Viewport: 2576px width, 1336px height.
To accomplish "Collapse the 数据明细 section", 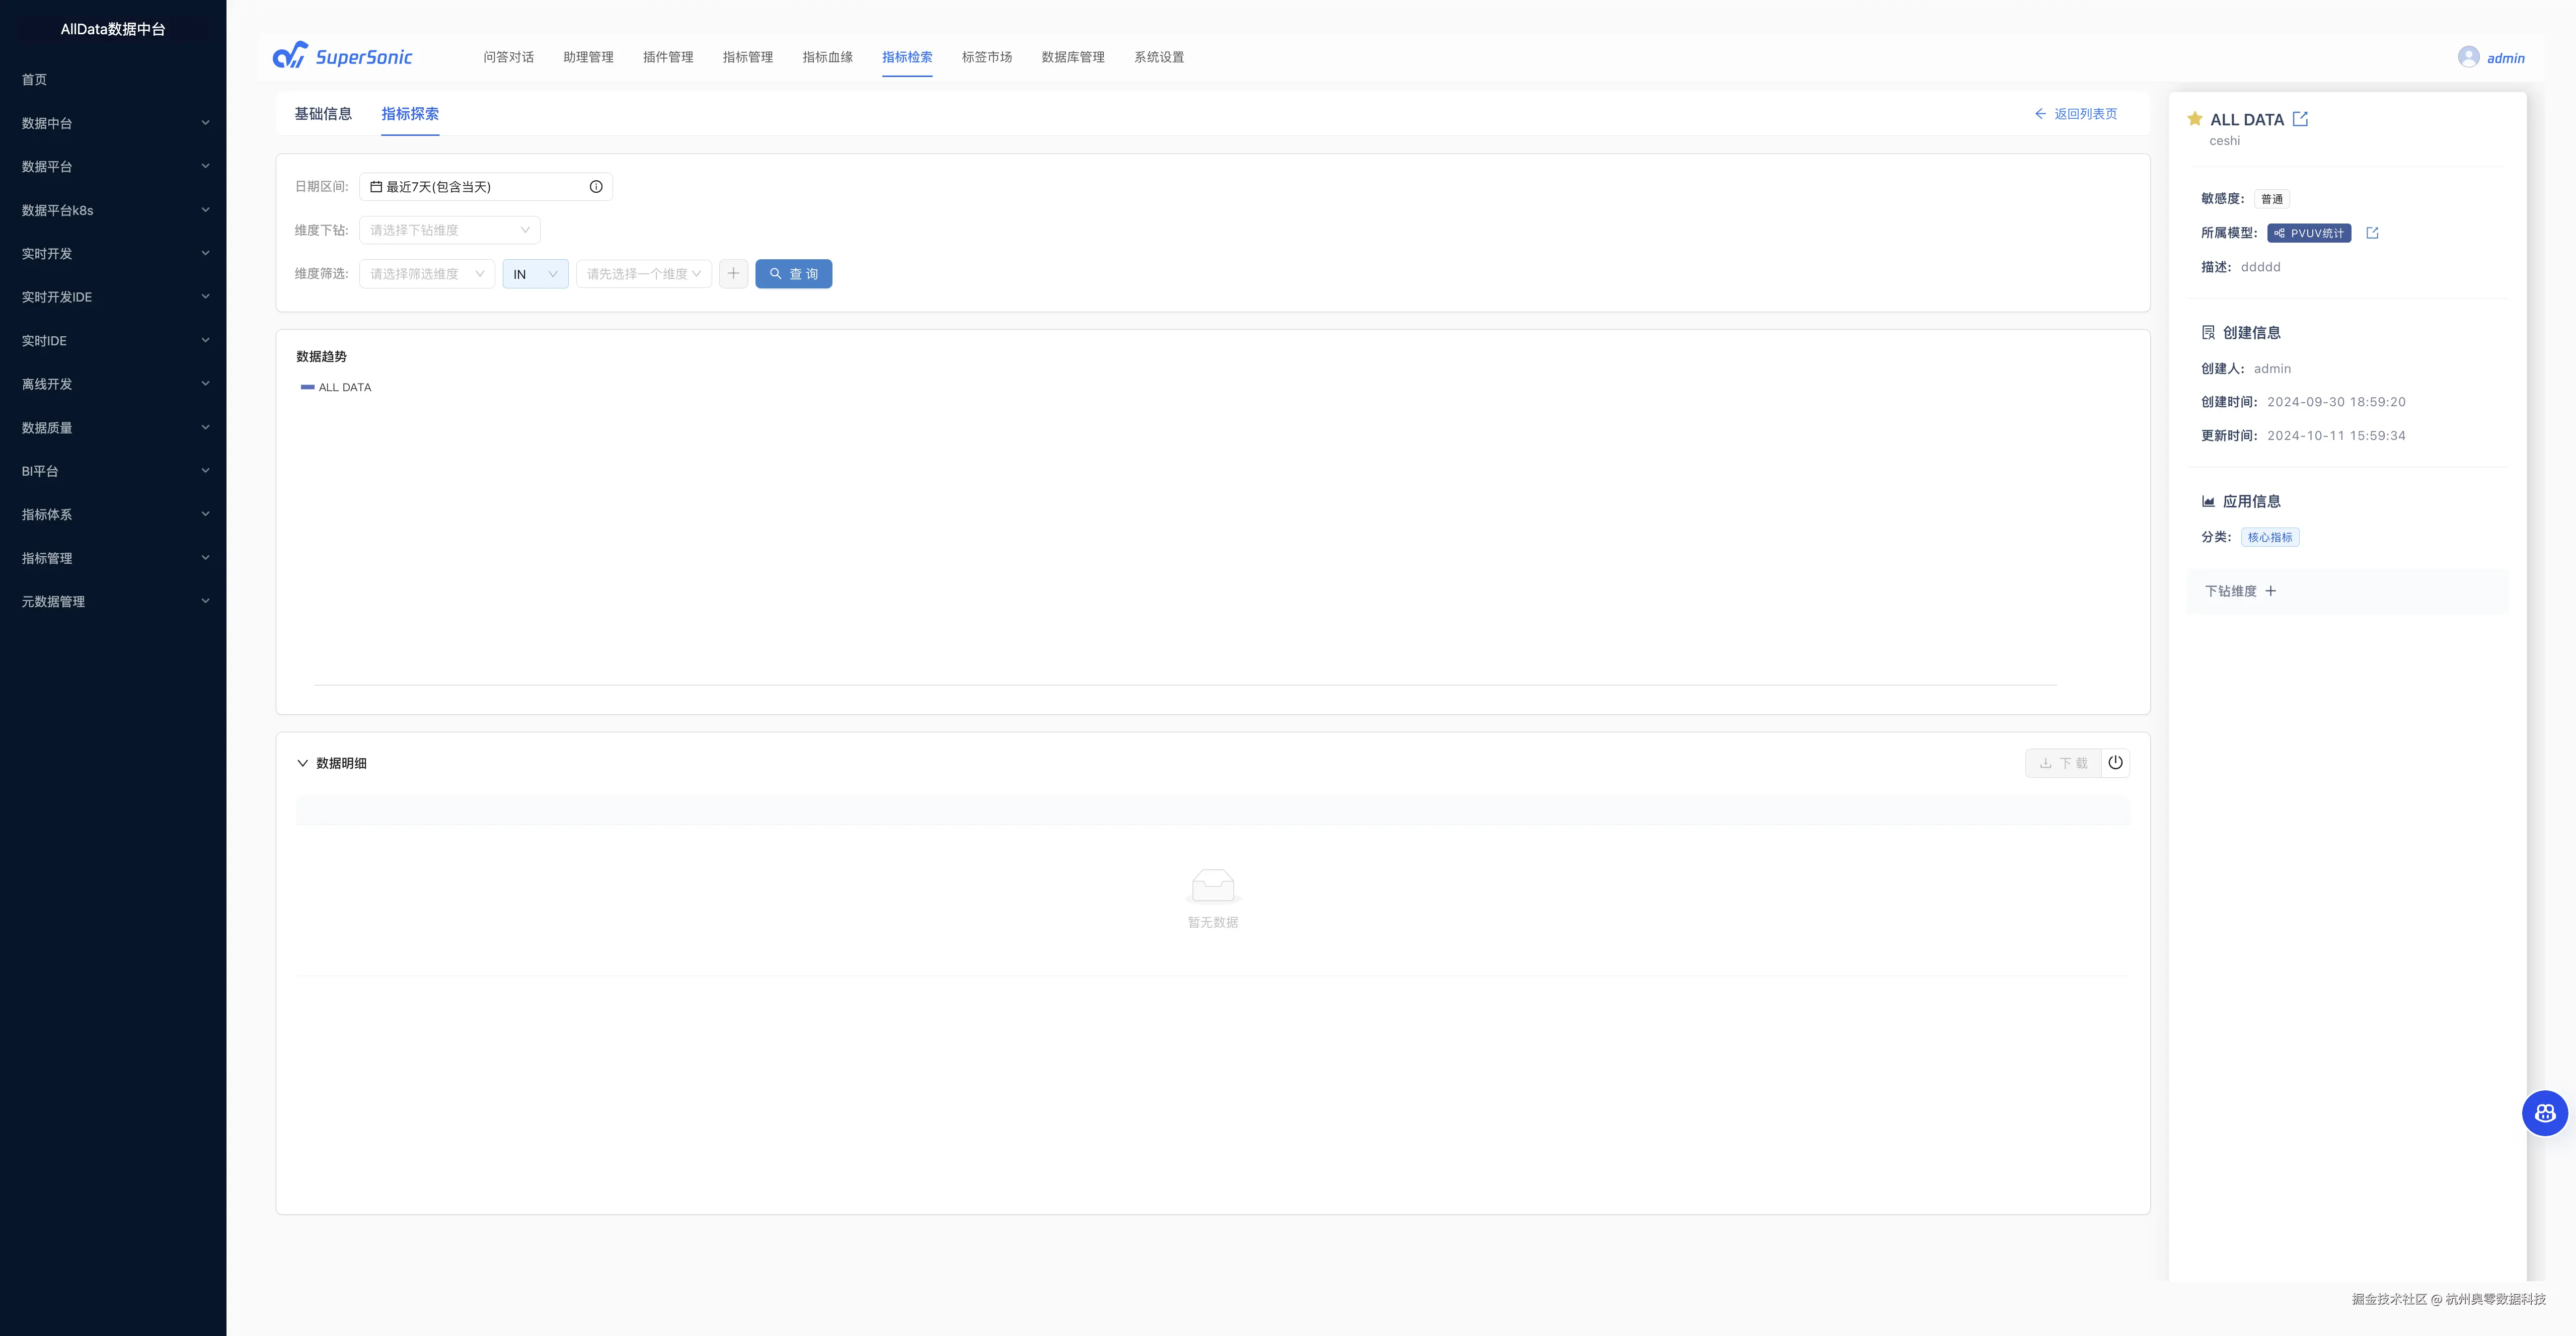I will [302, 763].
